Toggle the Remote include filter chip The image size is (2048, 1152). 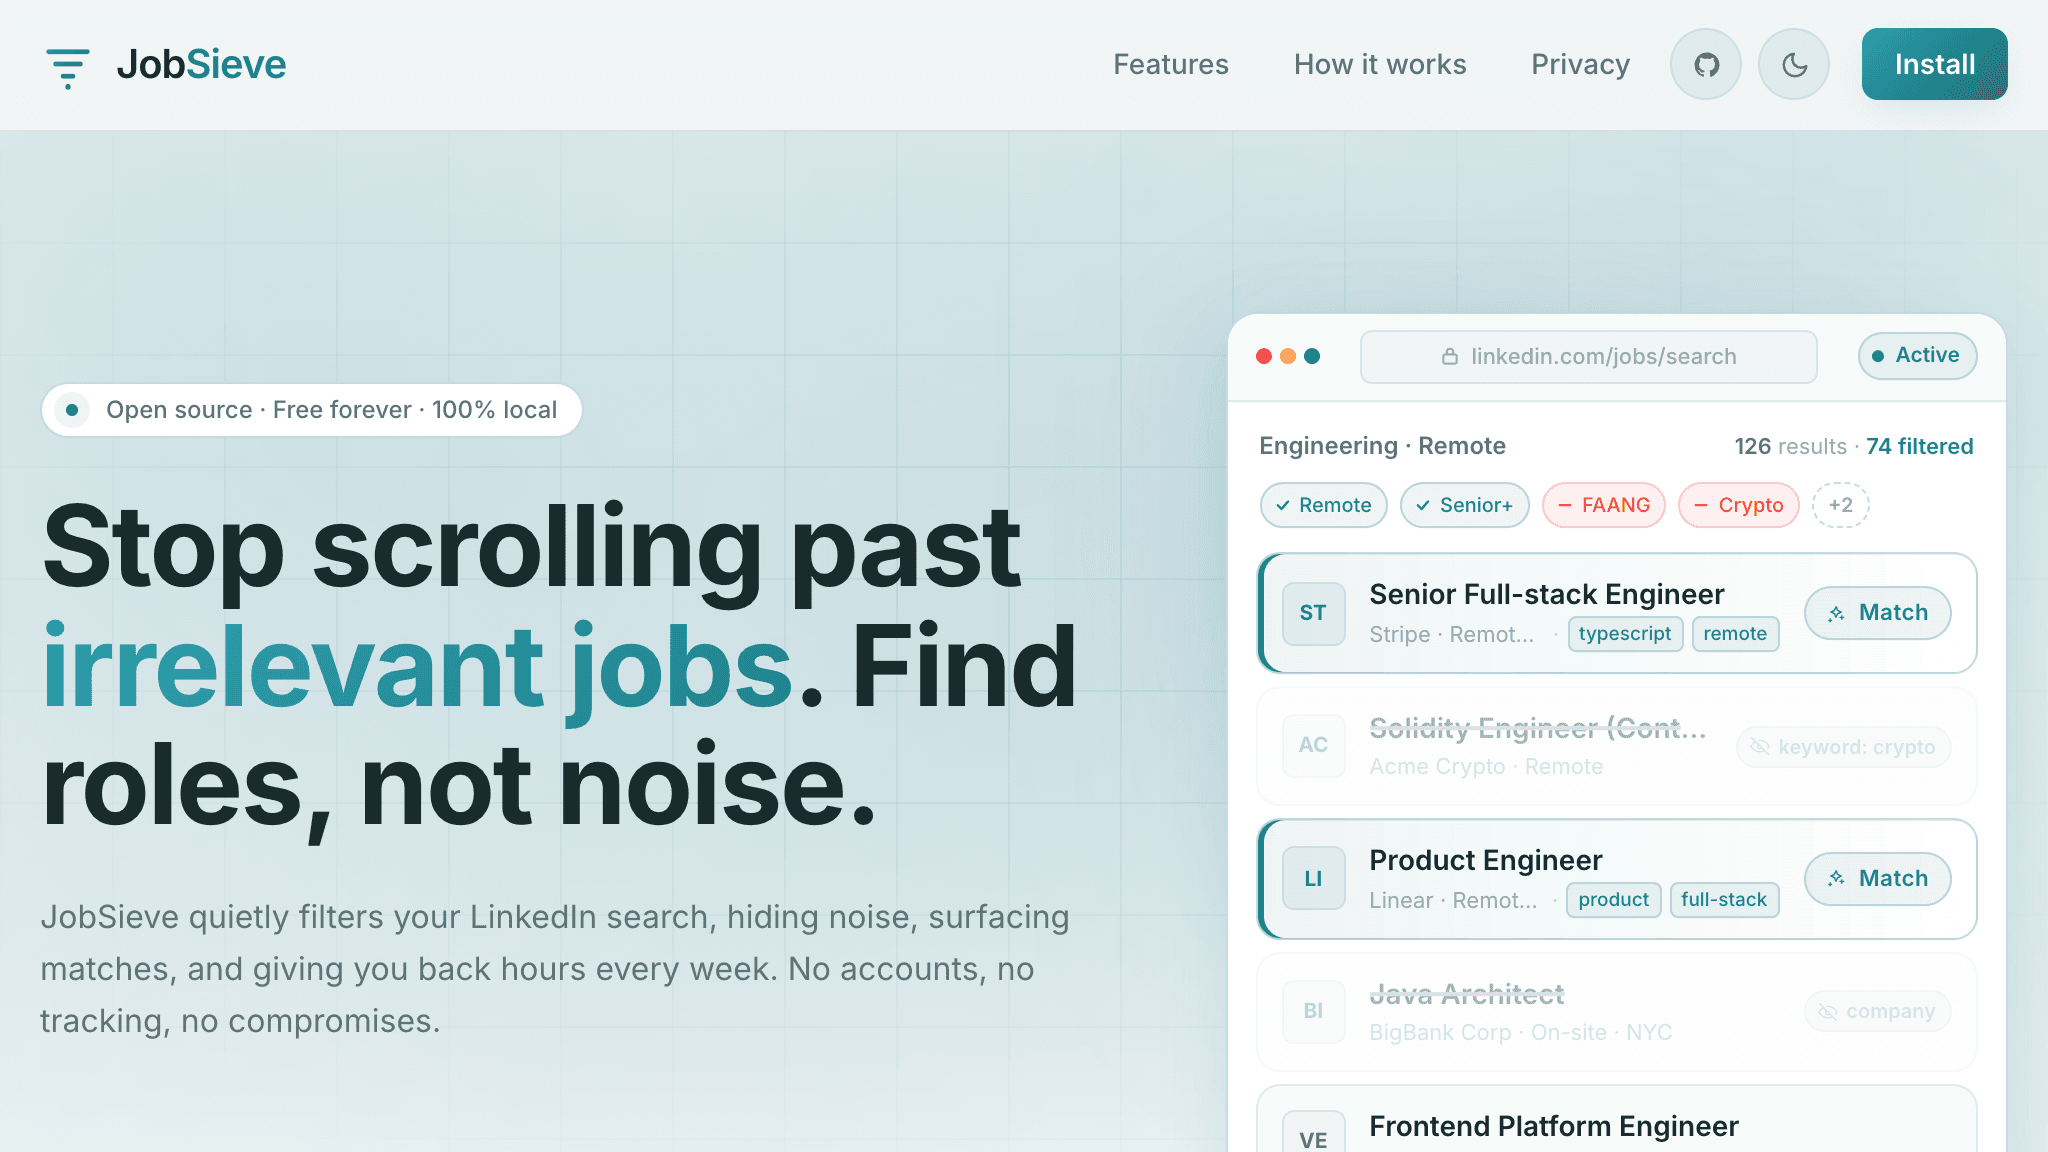(1324, 505)
